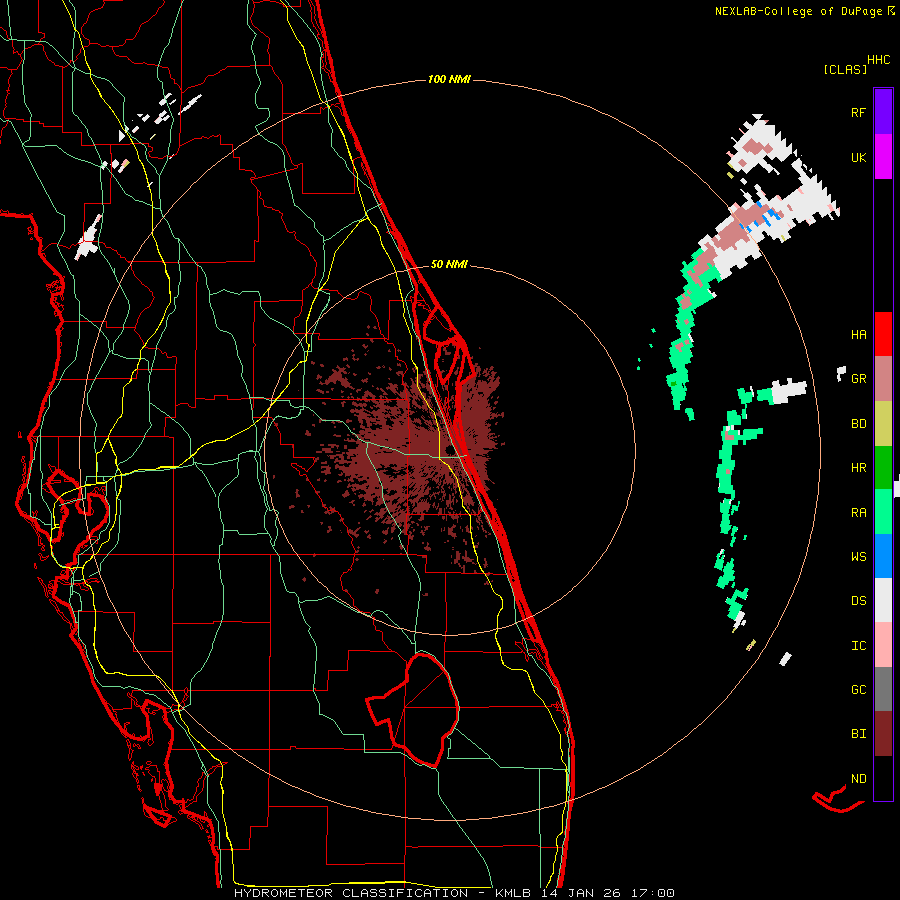Click the '[CLAS]' units label
Screen dimensions: 900x900
click(x=845, y=69)
